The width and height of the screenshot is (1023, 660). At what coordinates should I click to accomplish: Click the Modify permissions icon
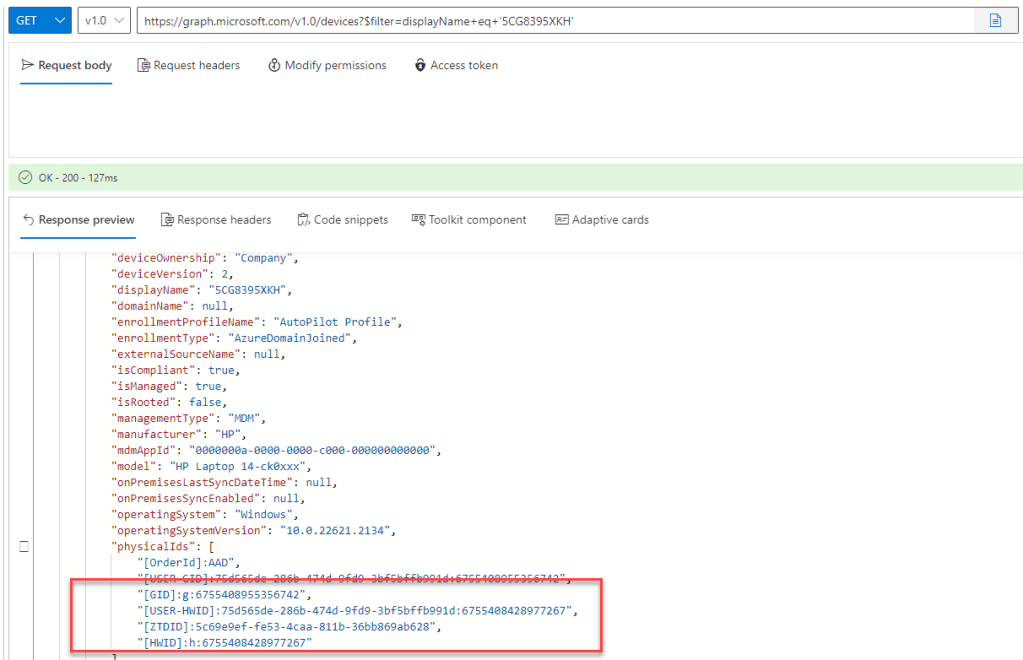(274, 65)
